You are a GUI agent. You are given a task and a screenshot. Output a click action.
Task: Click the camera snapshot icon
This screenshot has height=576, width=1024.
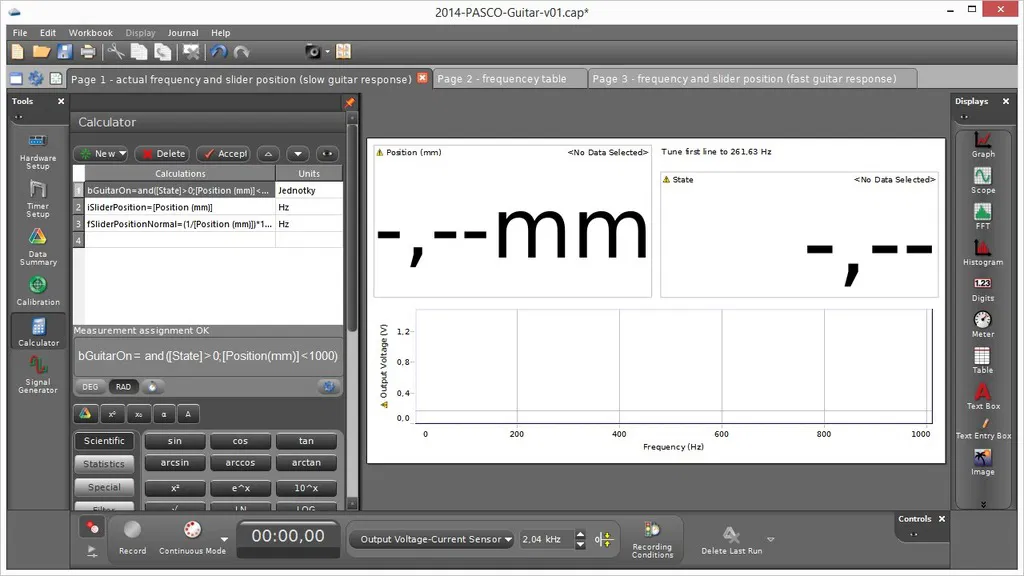click(x=313, y=52)
